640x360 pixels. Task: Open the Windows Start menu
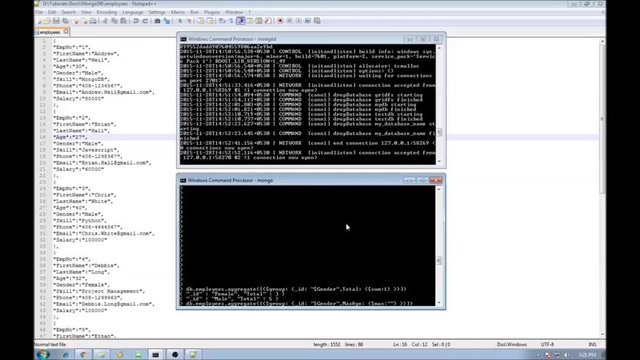43,354
